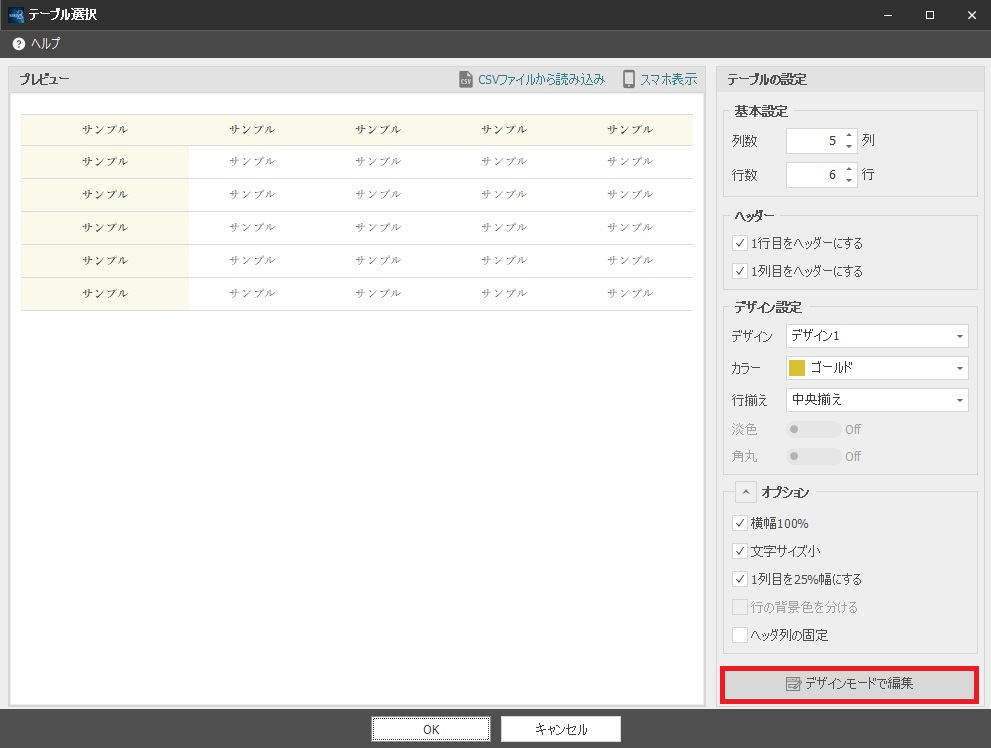Minimize the テーブル選択 window
The image size is (991, 748).
(888, 15)
